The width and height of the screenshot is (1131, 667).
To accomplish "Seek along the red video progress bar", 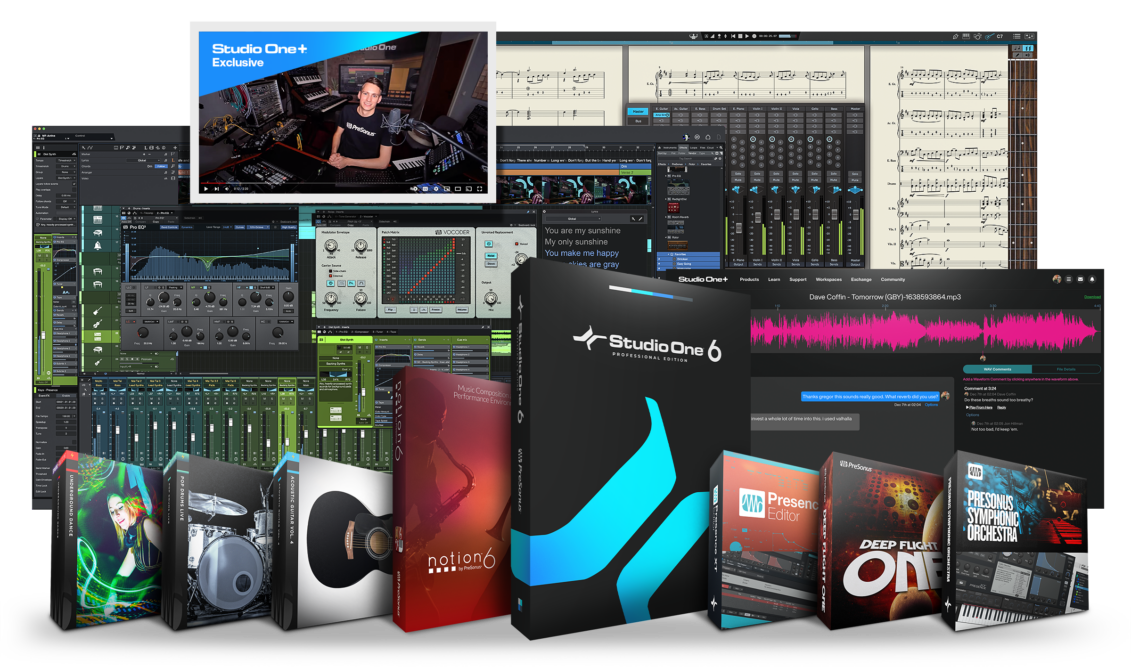I will 343,182.
